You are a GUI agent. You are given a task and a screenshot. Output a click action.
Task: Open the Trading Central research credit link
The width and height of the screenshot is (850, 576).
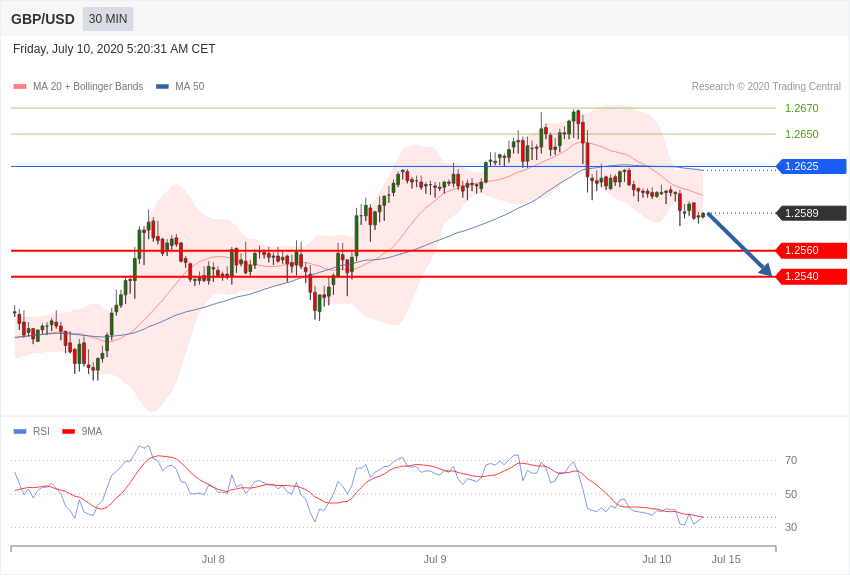[x=766, y=87]
